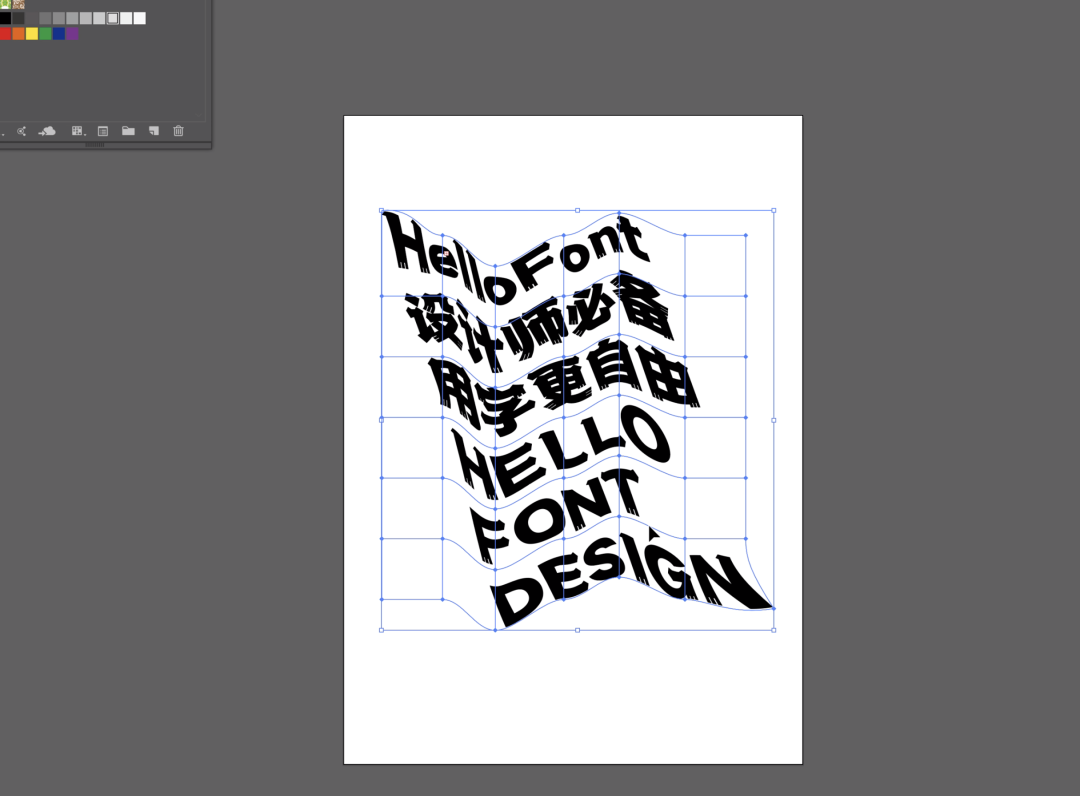This screenshot has height=796, width=1080.
Task: Click the cloud Add to Library icon
Action: click(x=47, y=131)
